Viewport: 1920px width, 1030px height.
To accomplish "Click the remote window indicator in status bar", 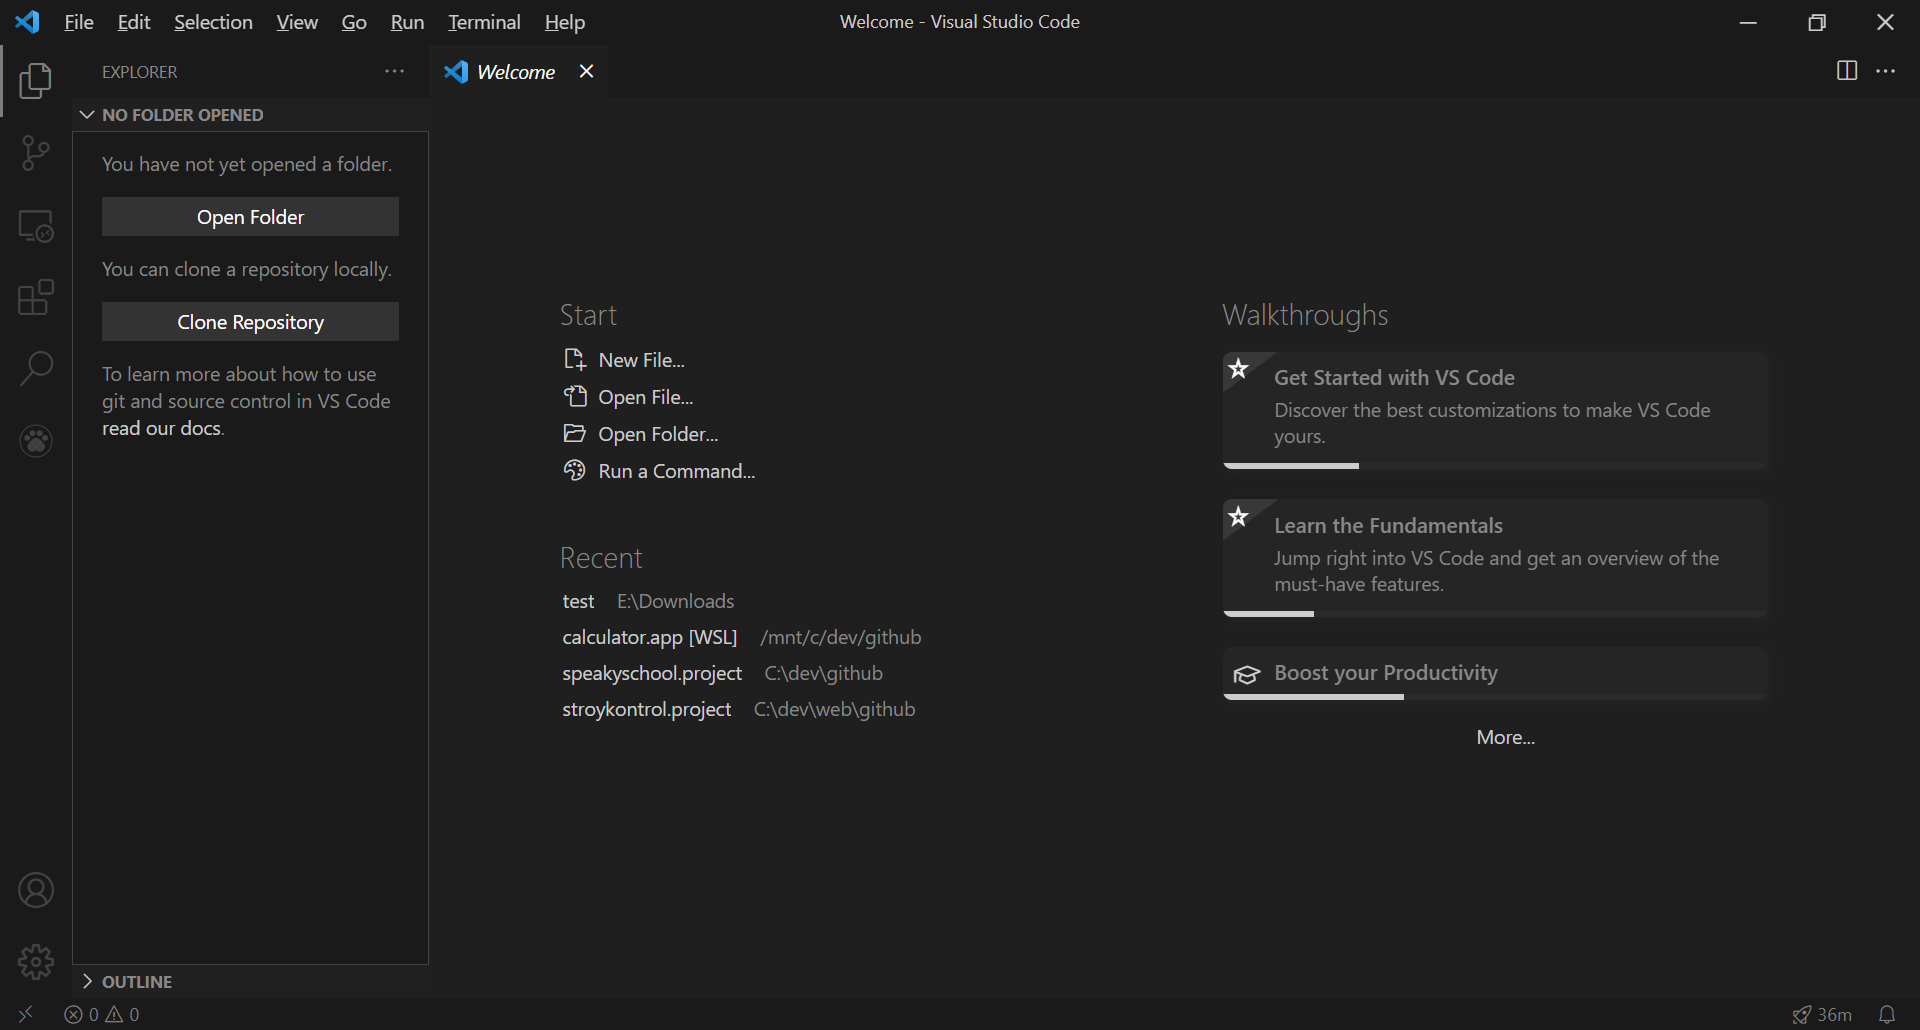I will [26, 1014].
